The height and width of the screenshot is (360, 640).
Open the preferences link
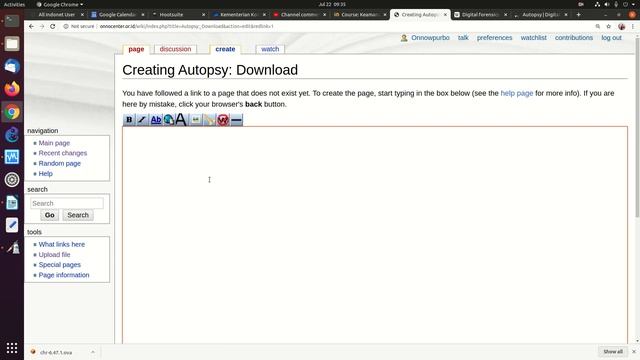coord(494,38)
